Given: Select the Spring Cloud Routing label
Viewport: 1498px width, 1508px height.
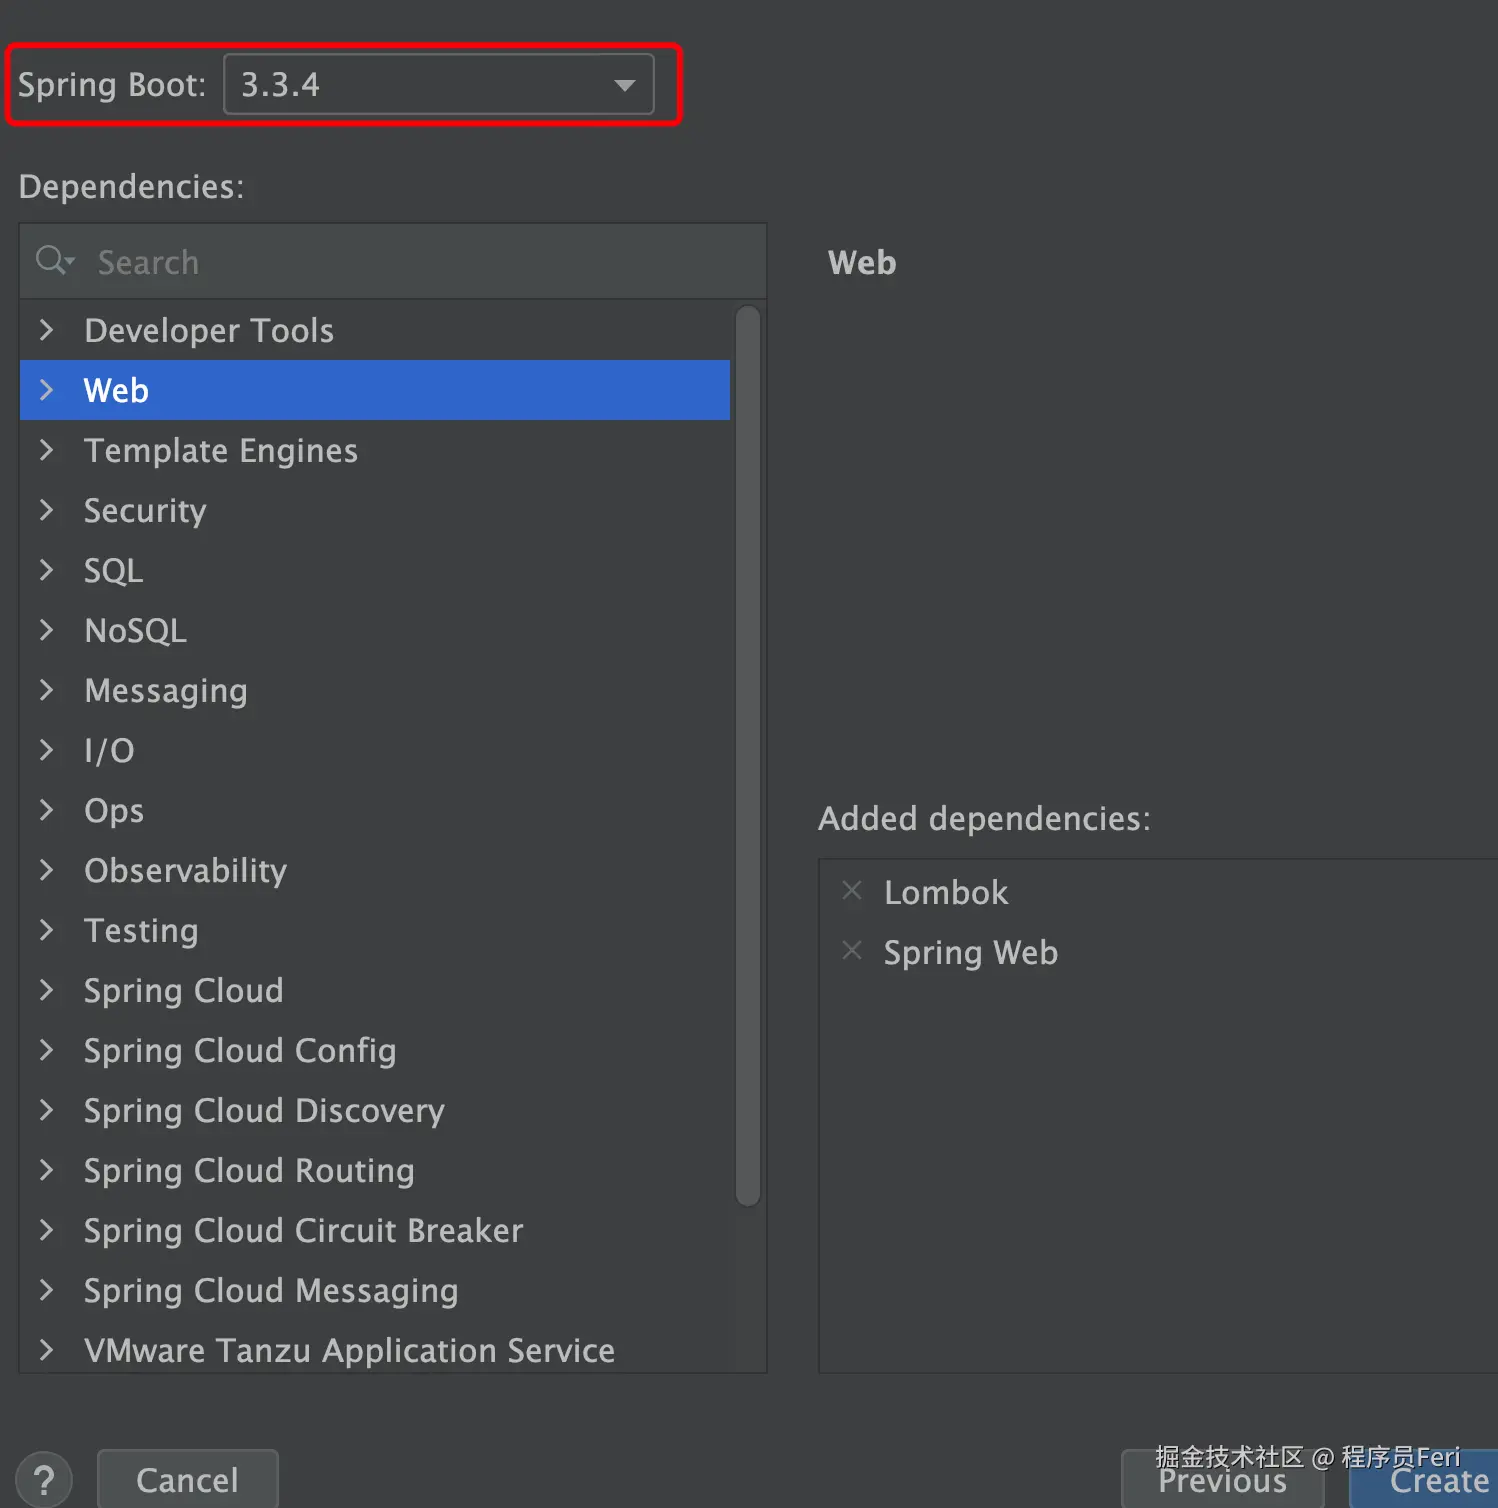Looking at the screenshot, I should click(249, 1171).
